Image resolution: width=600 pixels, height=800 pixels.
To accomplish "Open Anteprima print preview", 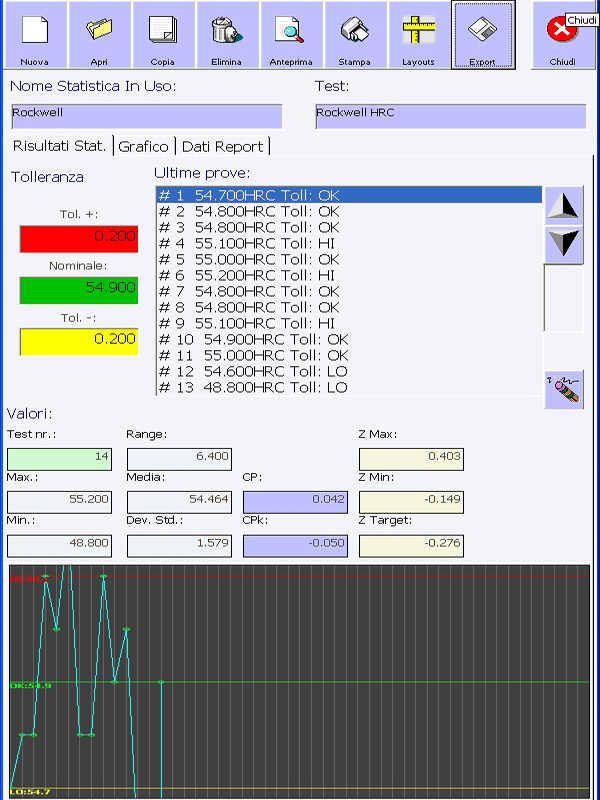I will click(x=290, y=35).
